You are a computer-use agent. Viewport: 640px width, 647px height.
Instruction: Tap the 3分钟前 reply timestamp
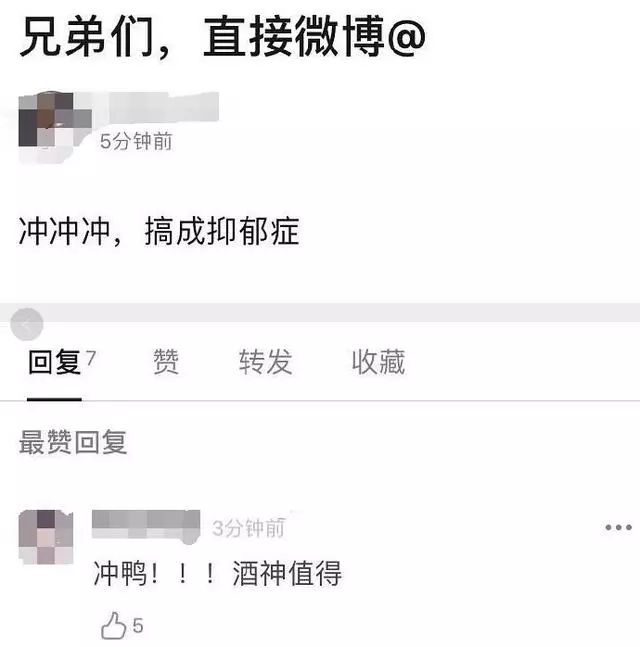(248, 528)
